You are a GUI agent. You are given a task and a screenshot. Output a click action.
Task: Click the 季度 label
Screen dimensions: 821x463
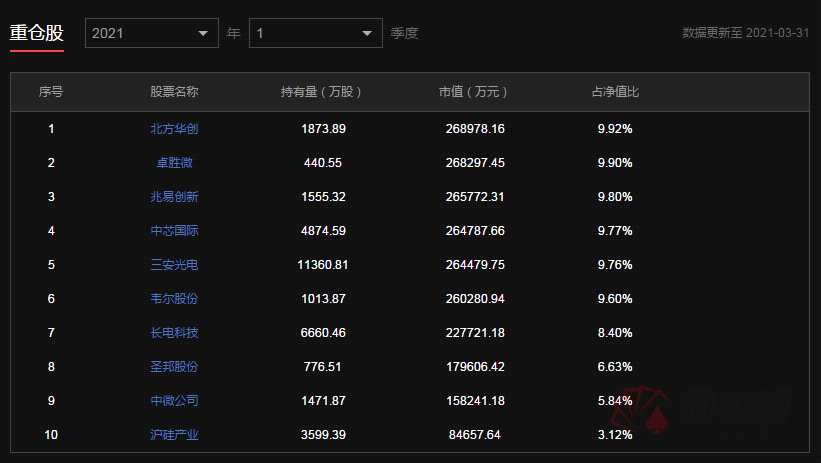[404, 33]
